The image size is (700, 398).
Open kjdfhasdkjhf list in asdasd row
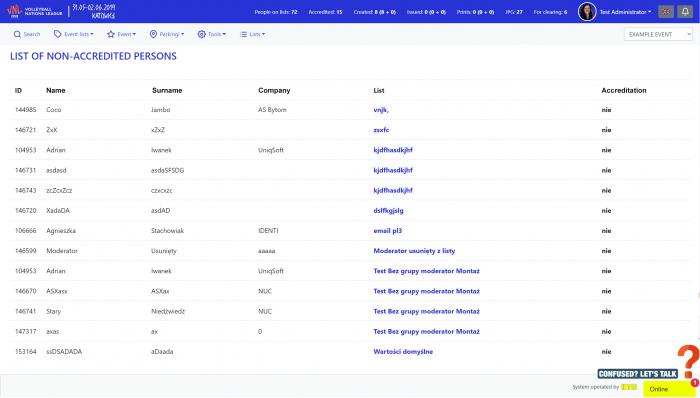(393, 170)
